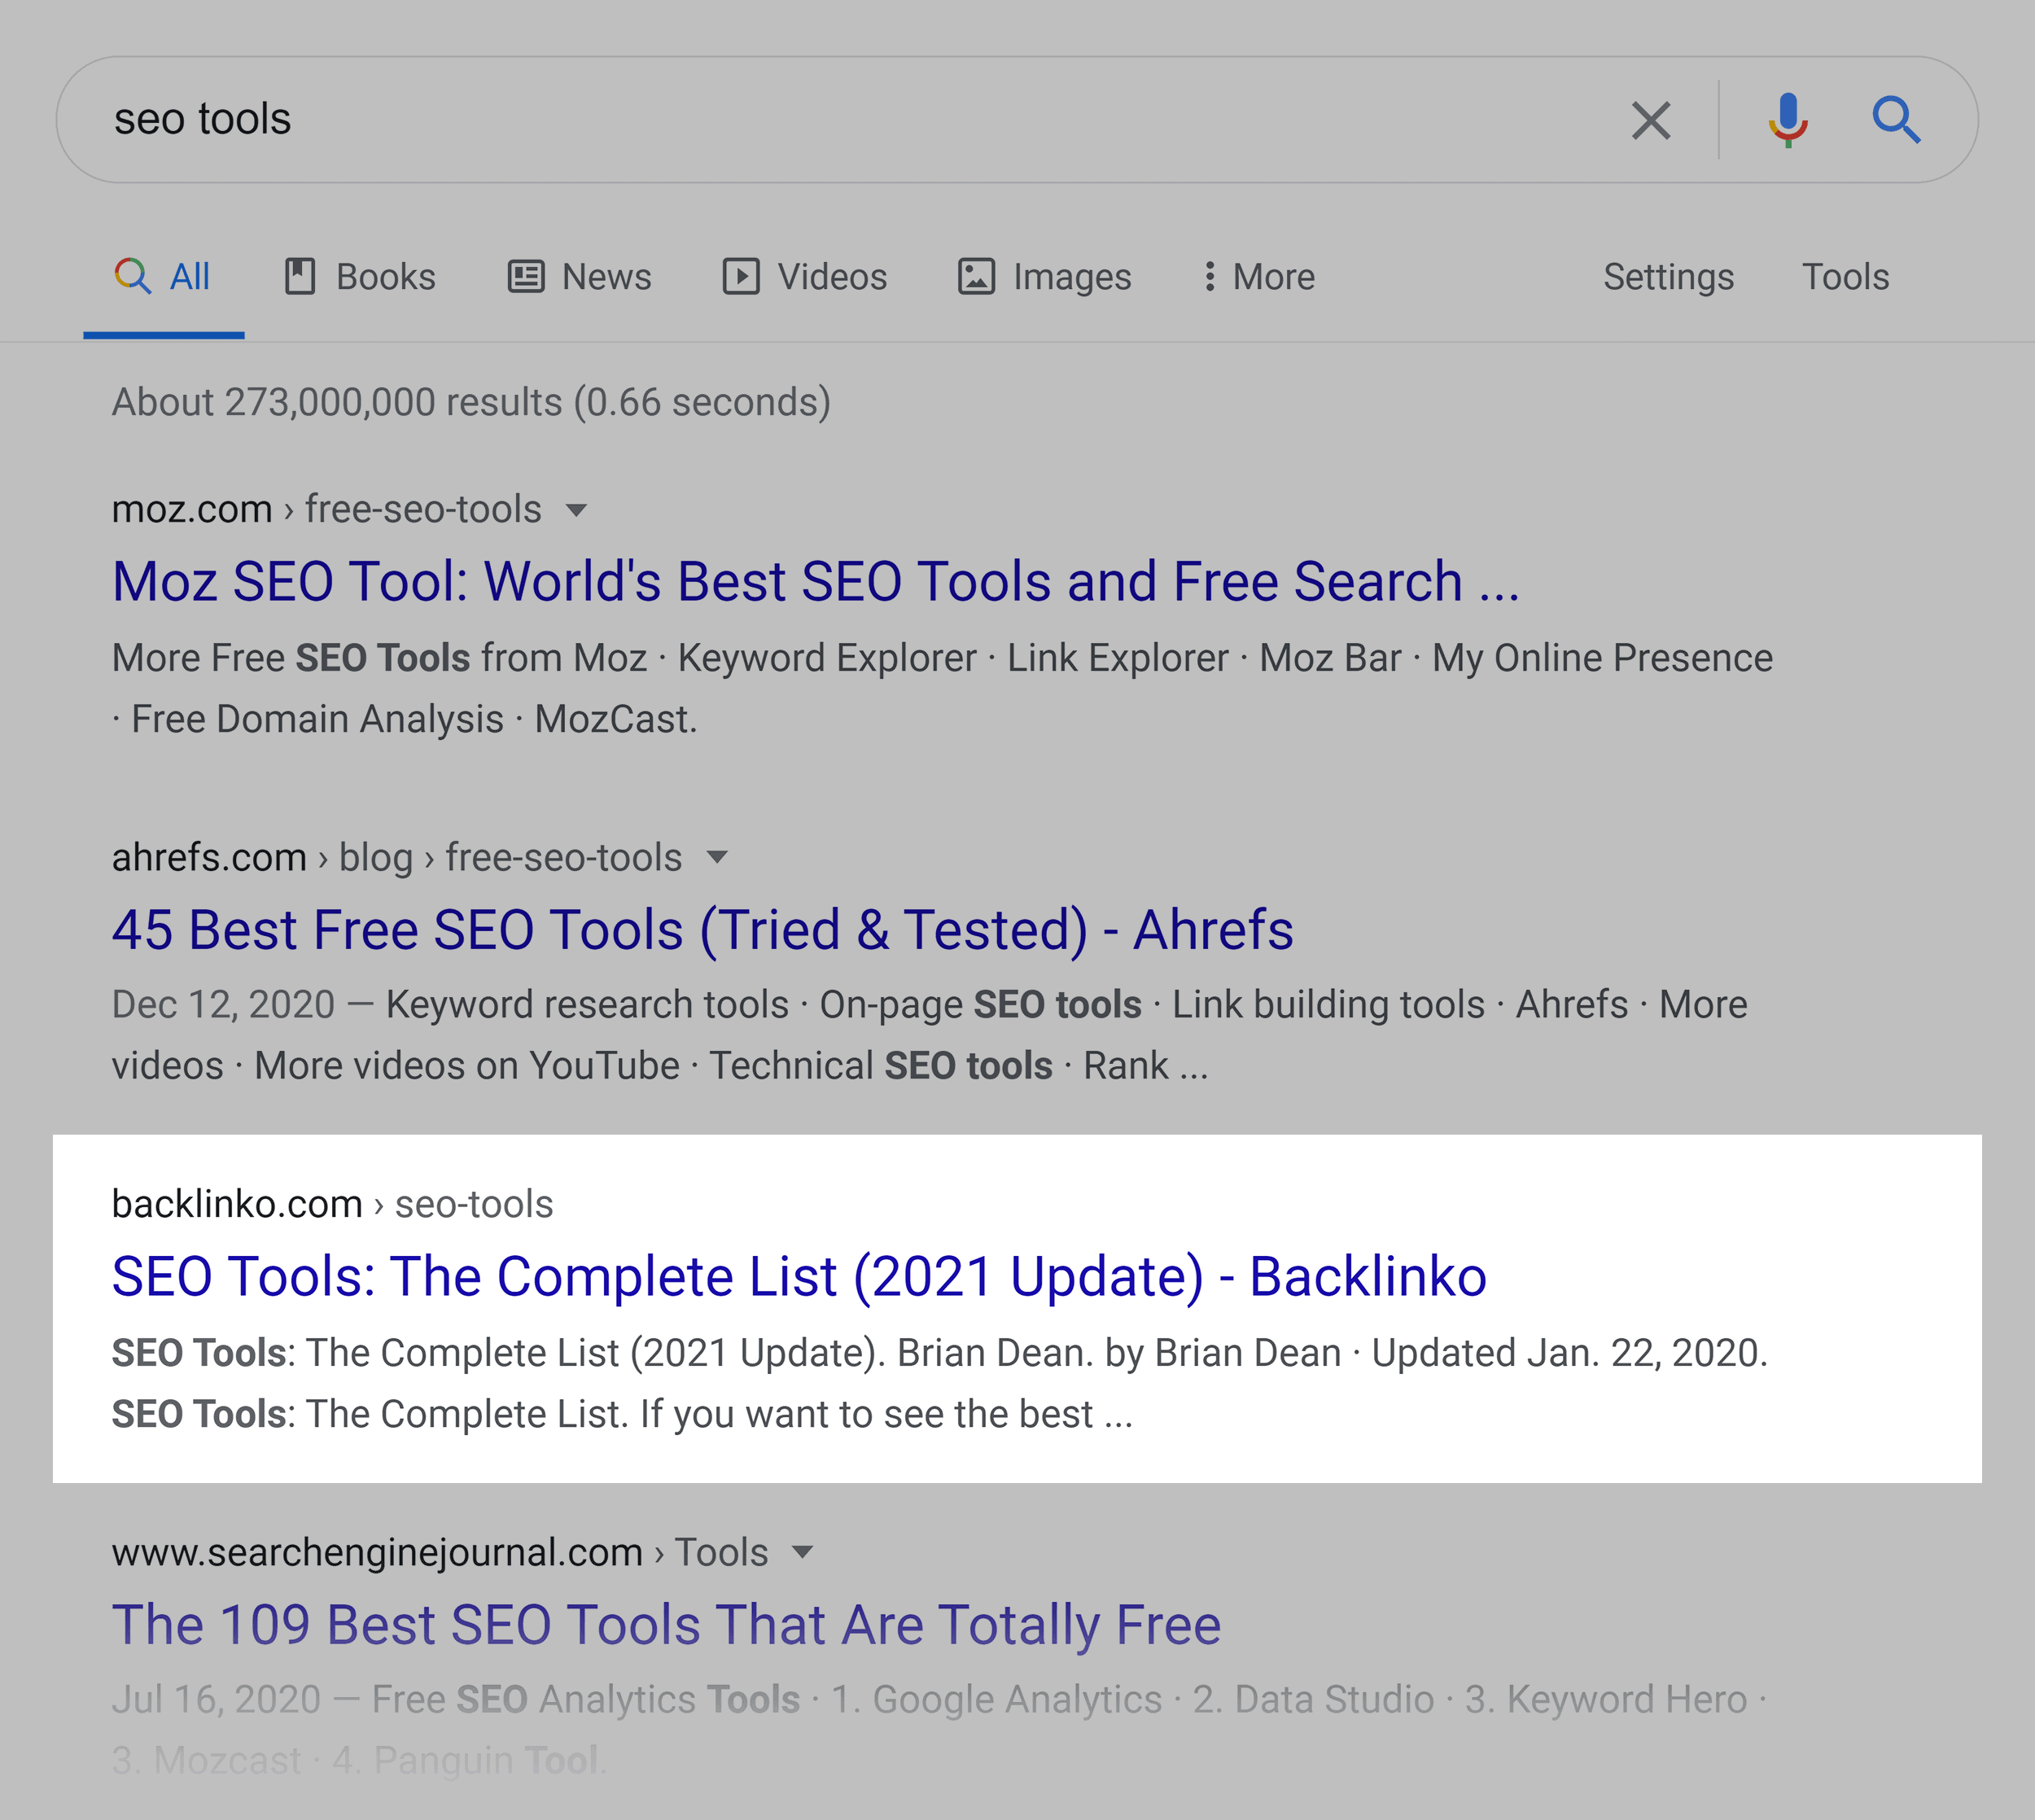Start voice search with the microphone icon
Screen dimensions: 2035x1820
click(1788, 121)
